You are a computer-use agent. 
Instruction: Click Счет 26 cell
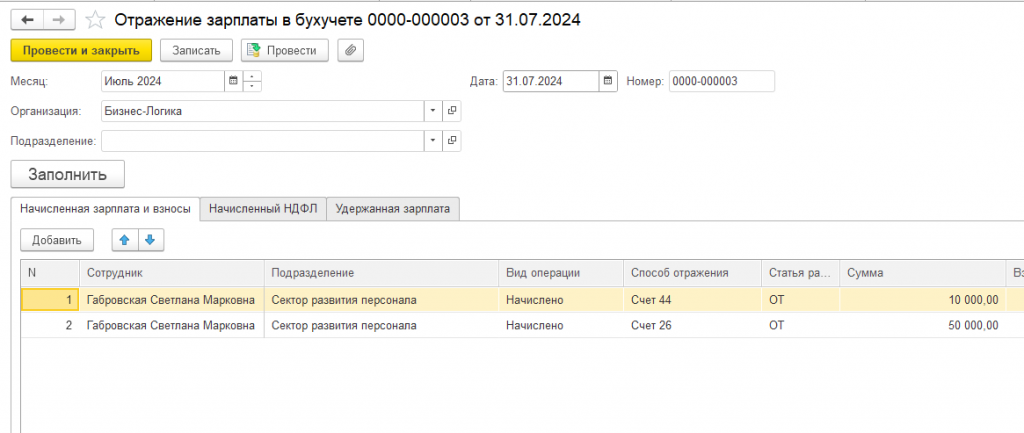(x=692, y=325)
